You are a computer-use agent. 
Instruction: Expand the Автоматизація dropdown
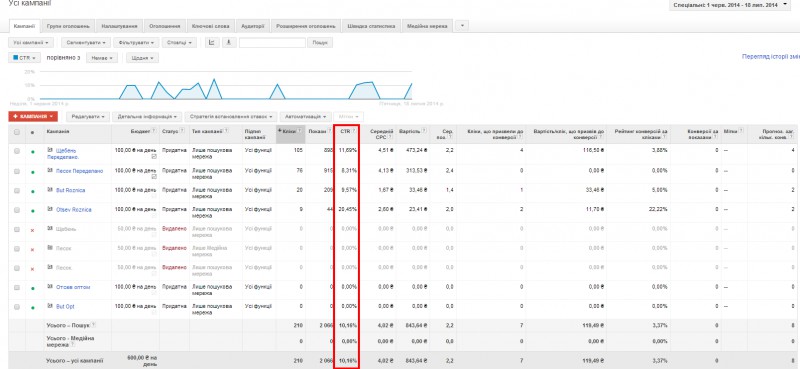(x=306, y=117)
